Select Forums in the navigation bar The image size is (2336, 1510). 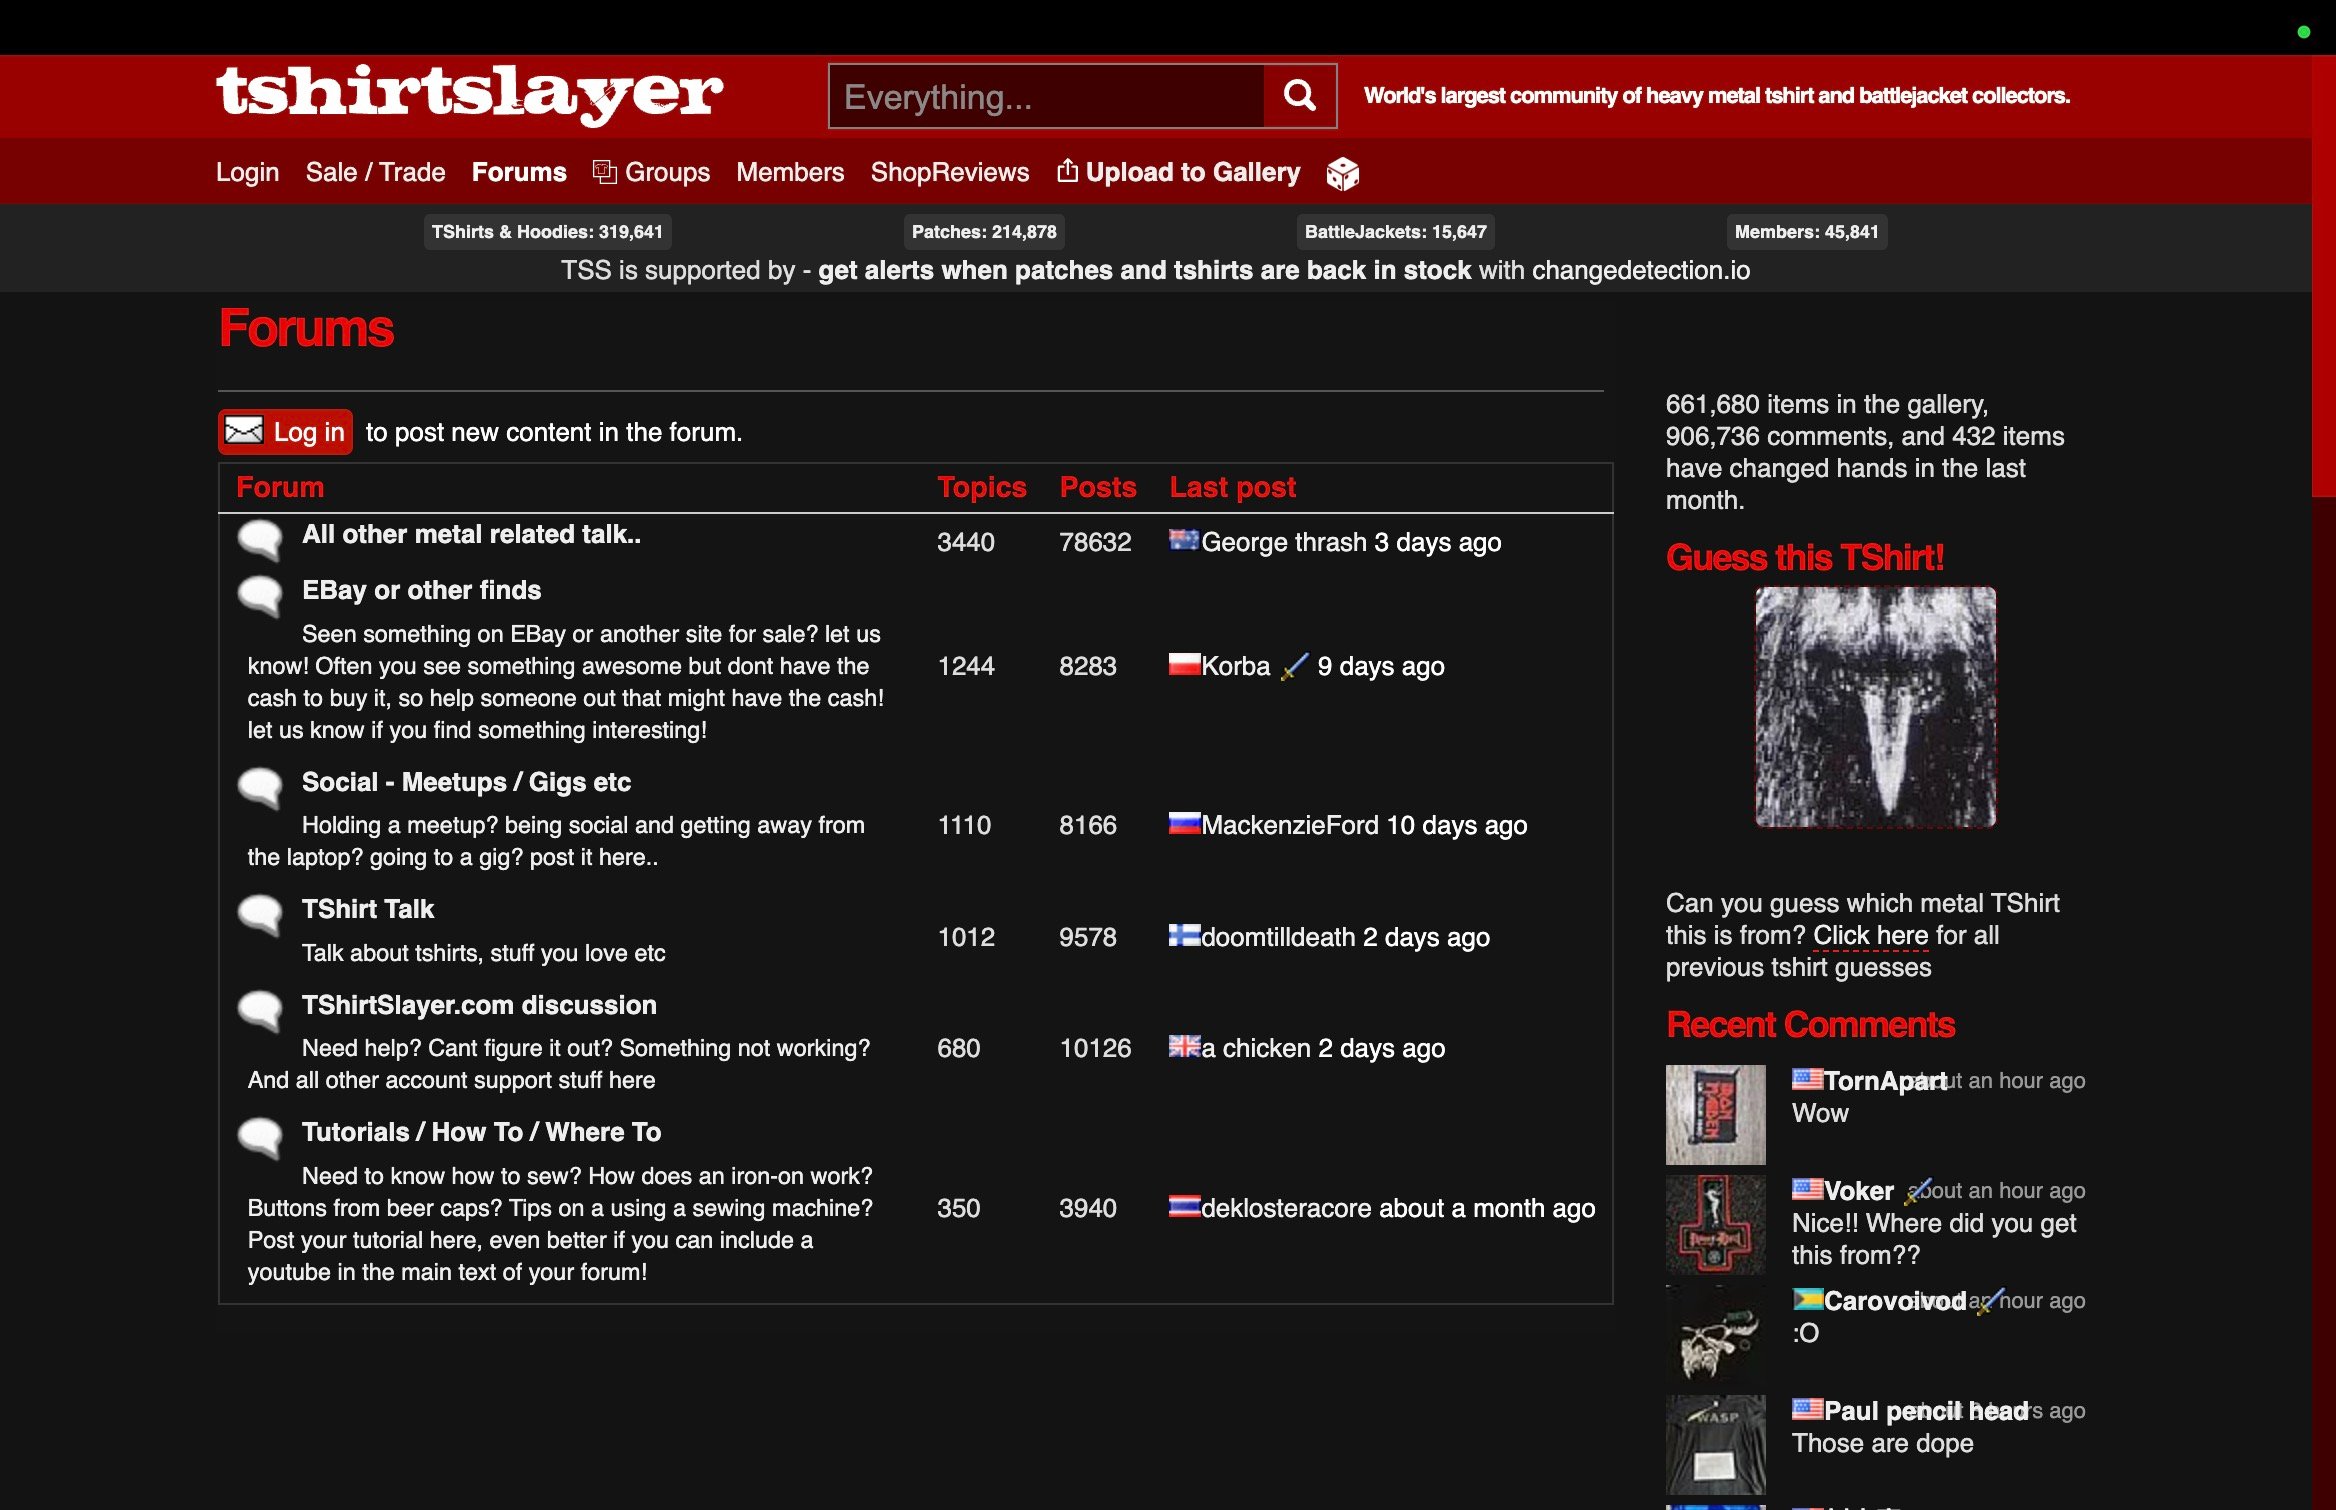(x=519, y=172)
